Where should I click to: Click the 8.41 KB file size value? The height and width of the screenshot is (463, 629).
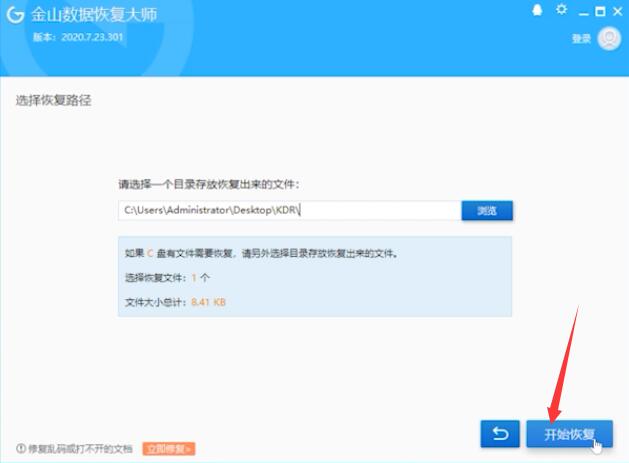[x=208, y=302]
